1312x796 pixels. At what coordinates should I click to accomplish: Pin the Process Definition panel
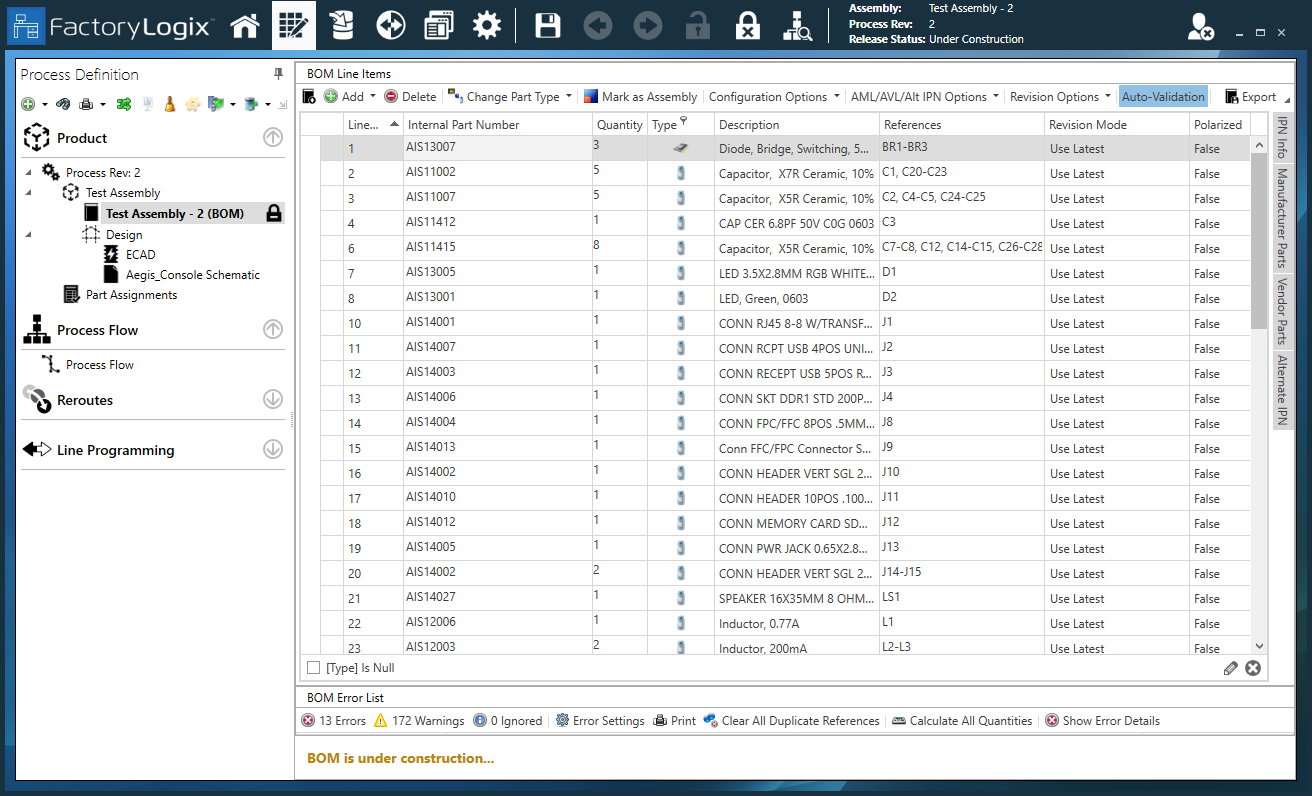(277, 73)
